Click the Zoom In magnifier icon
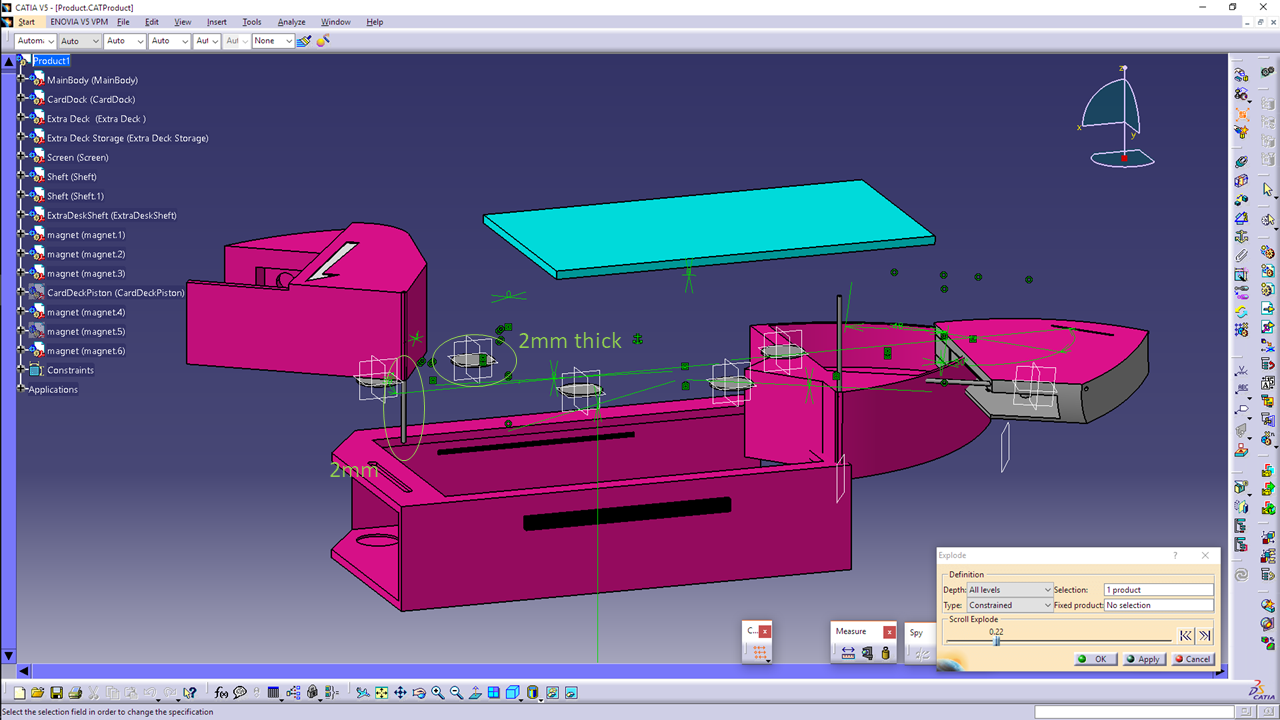The height and width of the screenshot is (720, 1280). pyautogui.click(x=438, y=692)
